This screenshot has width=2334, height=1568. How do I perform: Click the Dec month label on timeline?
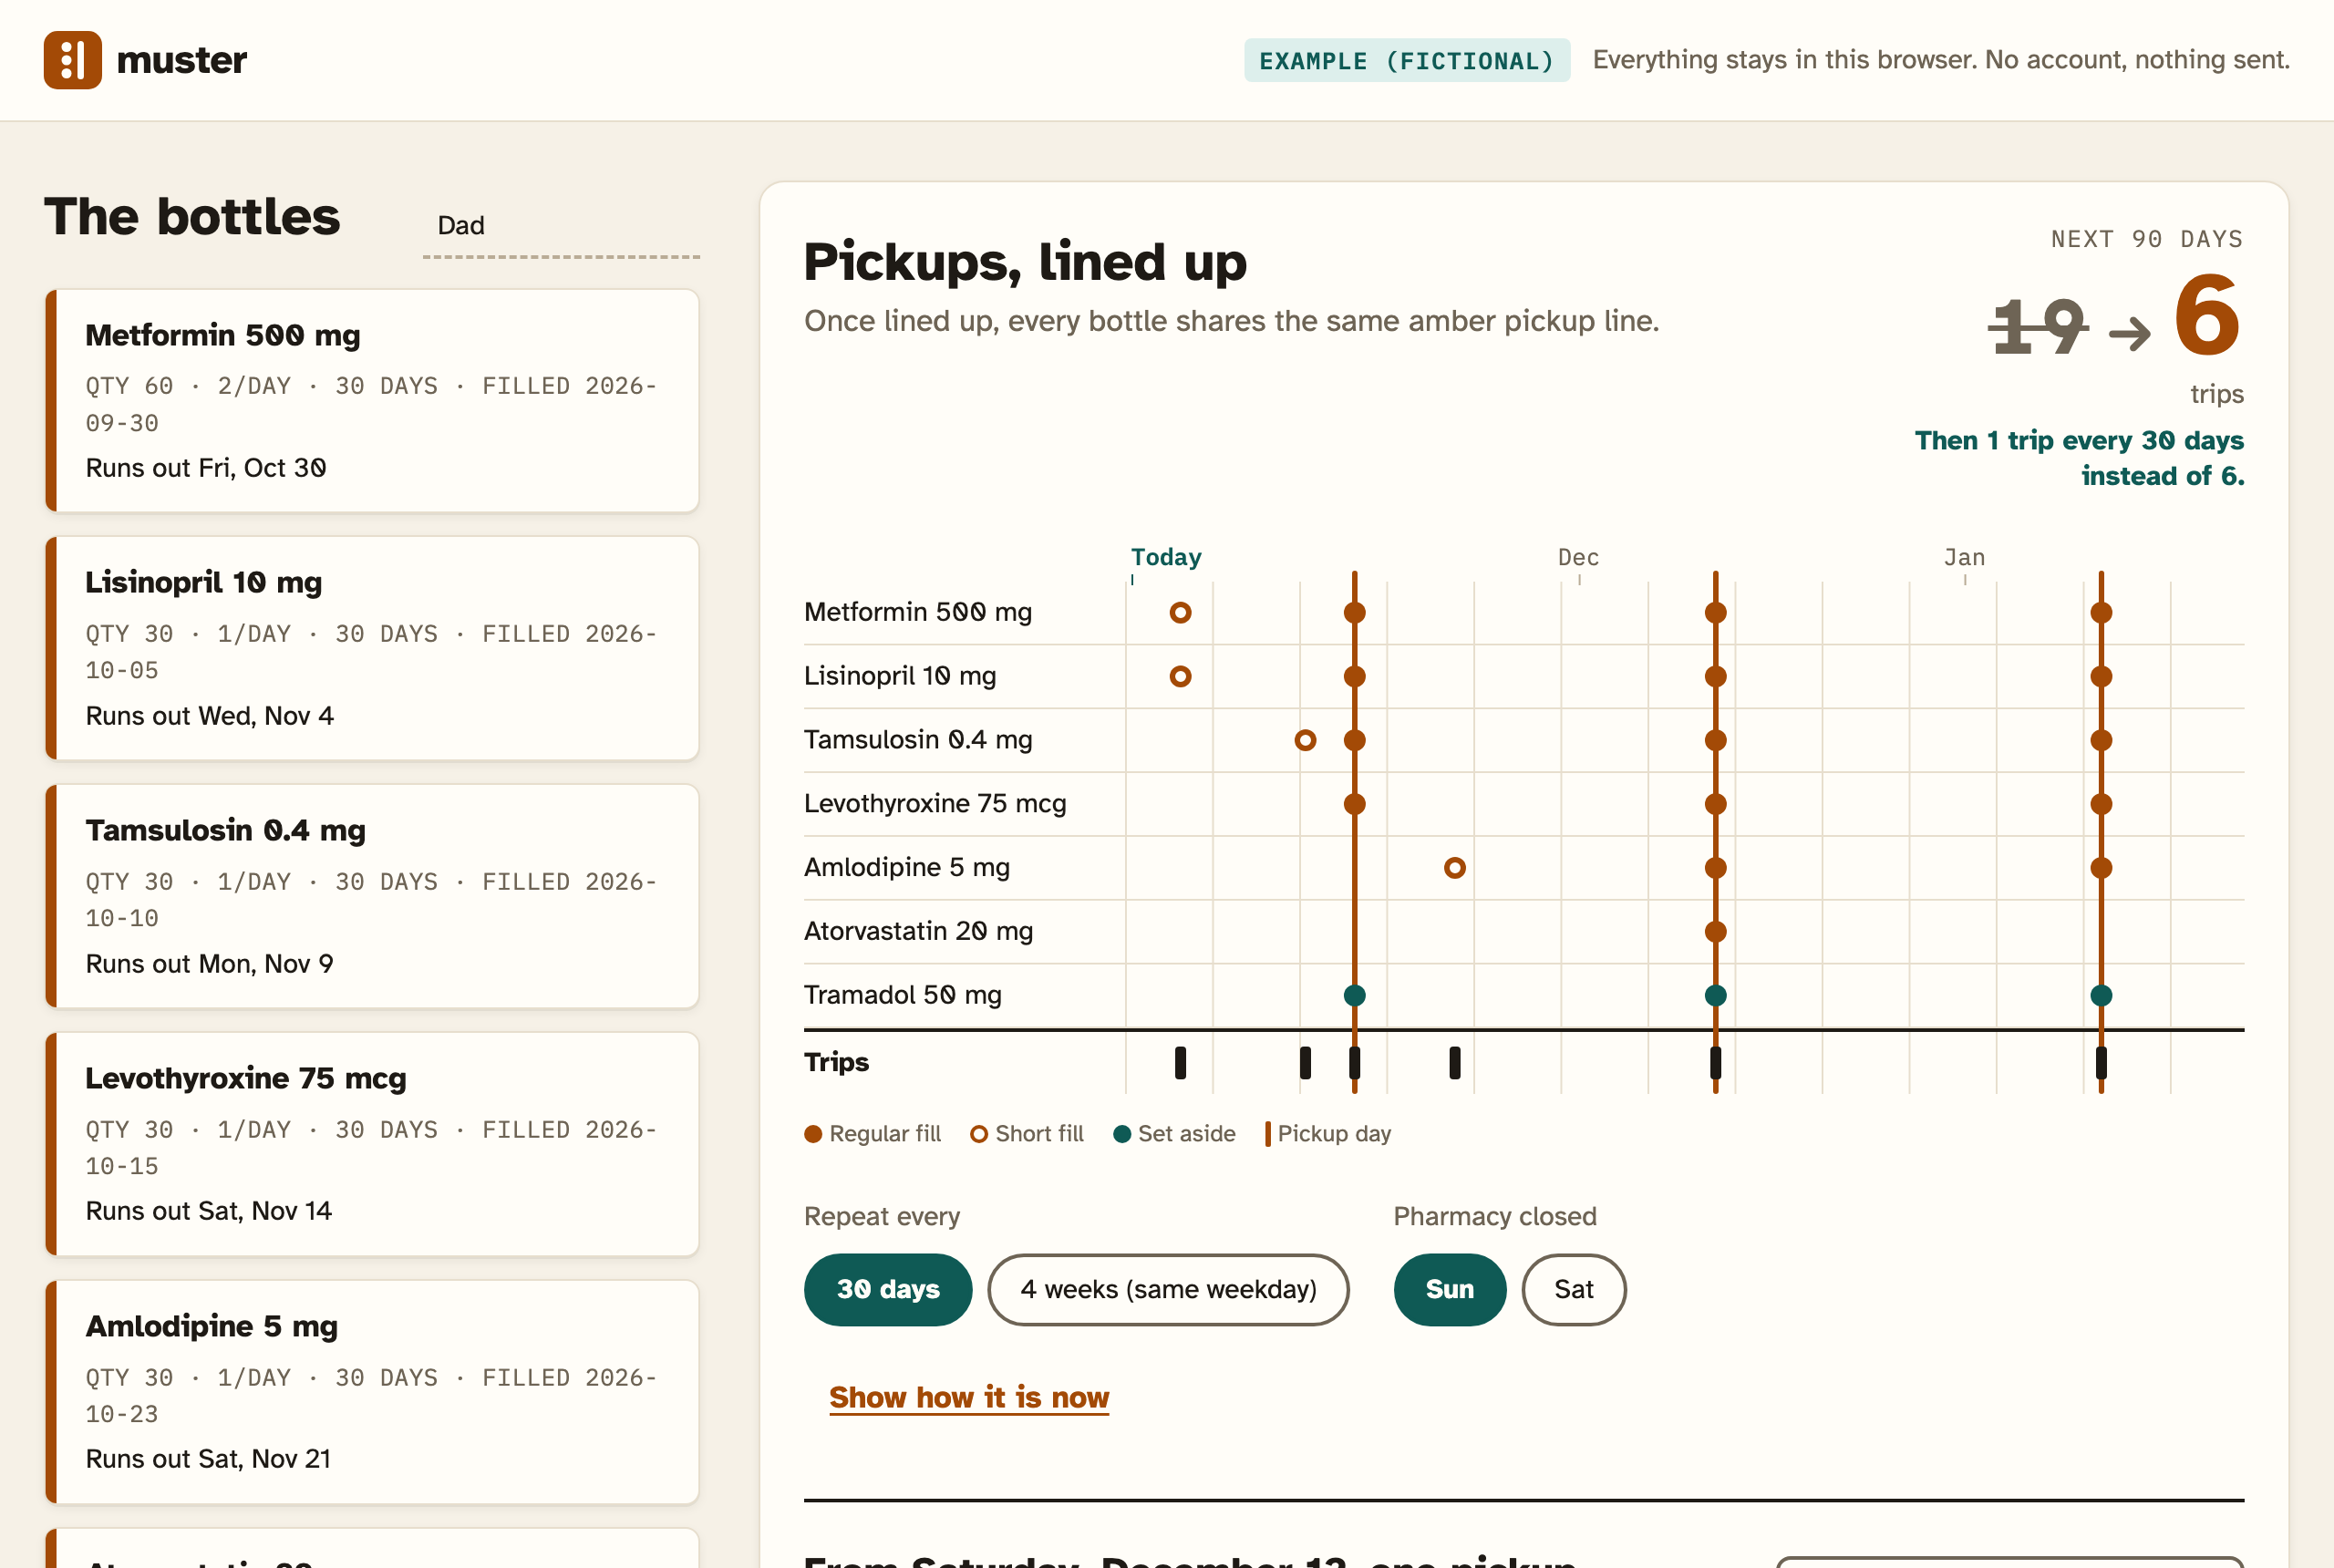(x=1578, y=557)
